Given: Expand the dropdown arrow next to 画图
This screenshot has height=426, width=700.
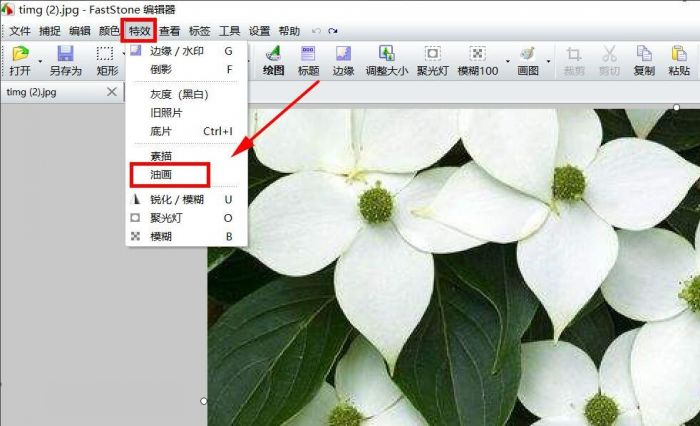Looking at the screenshot, I should (x=548, y=61).
